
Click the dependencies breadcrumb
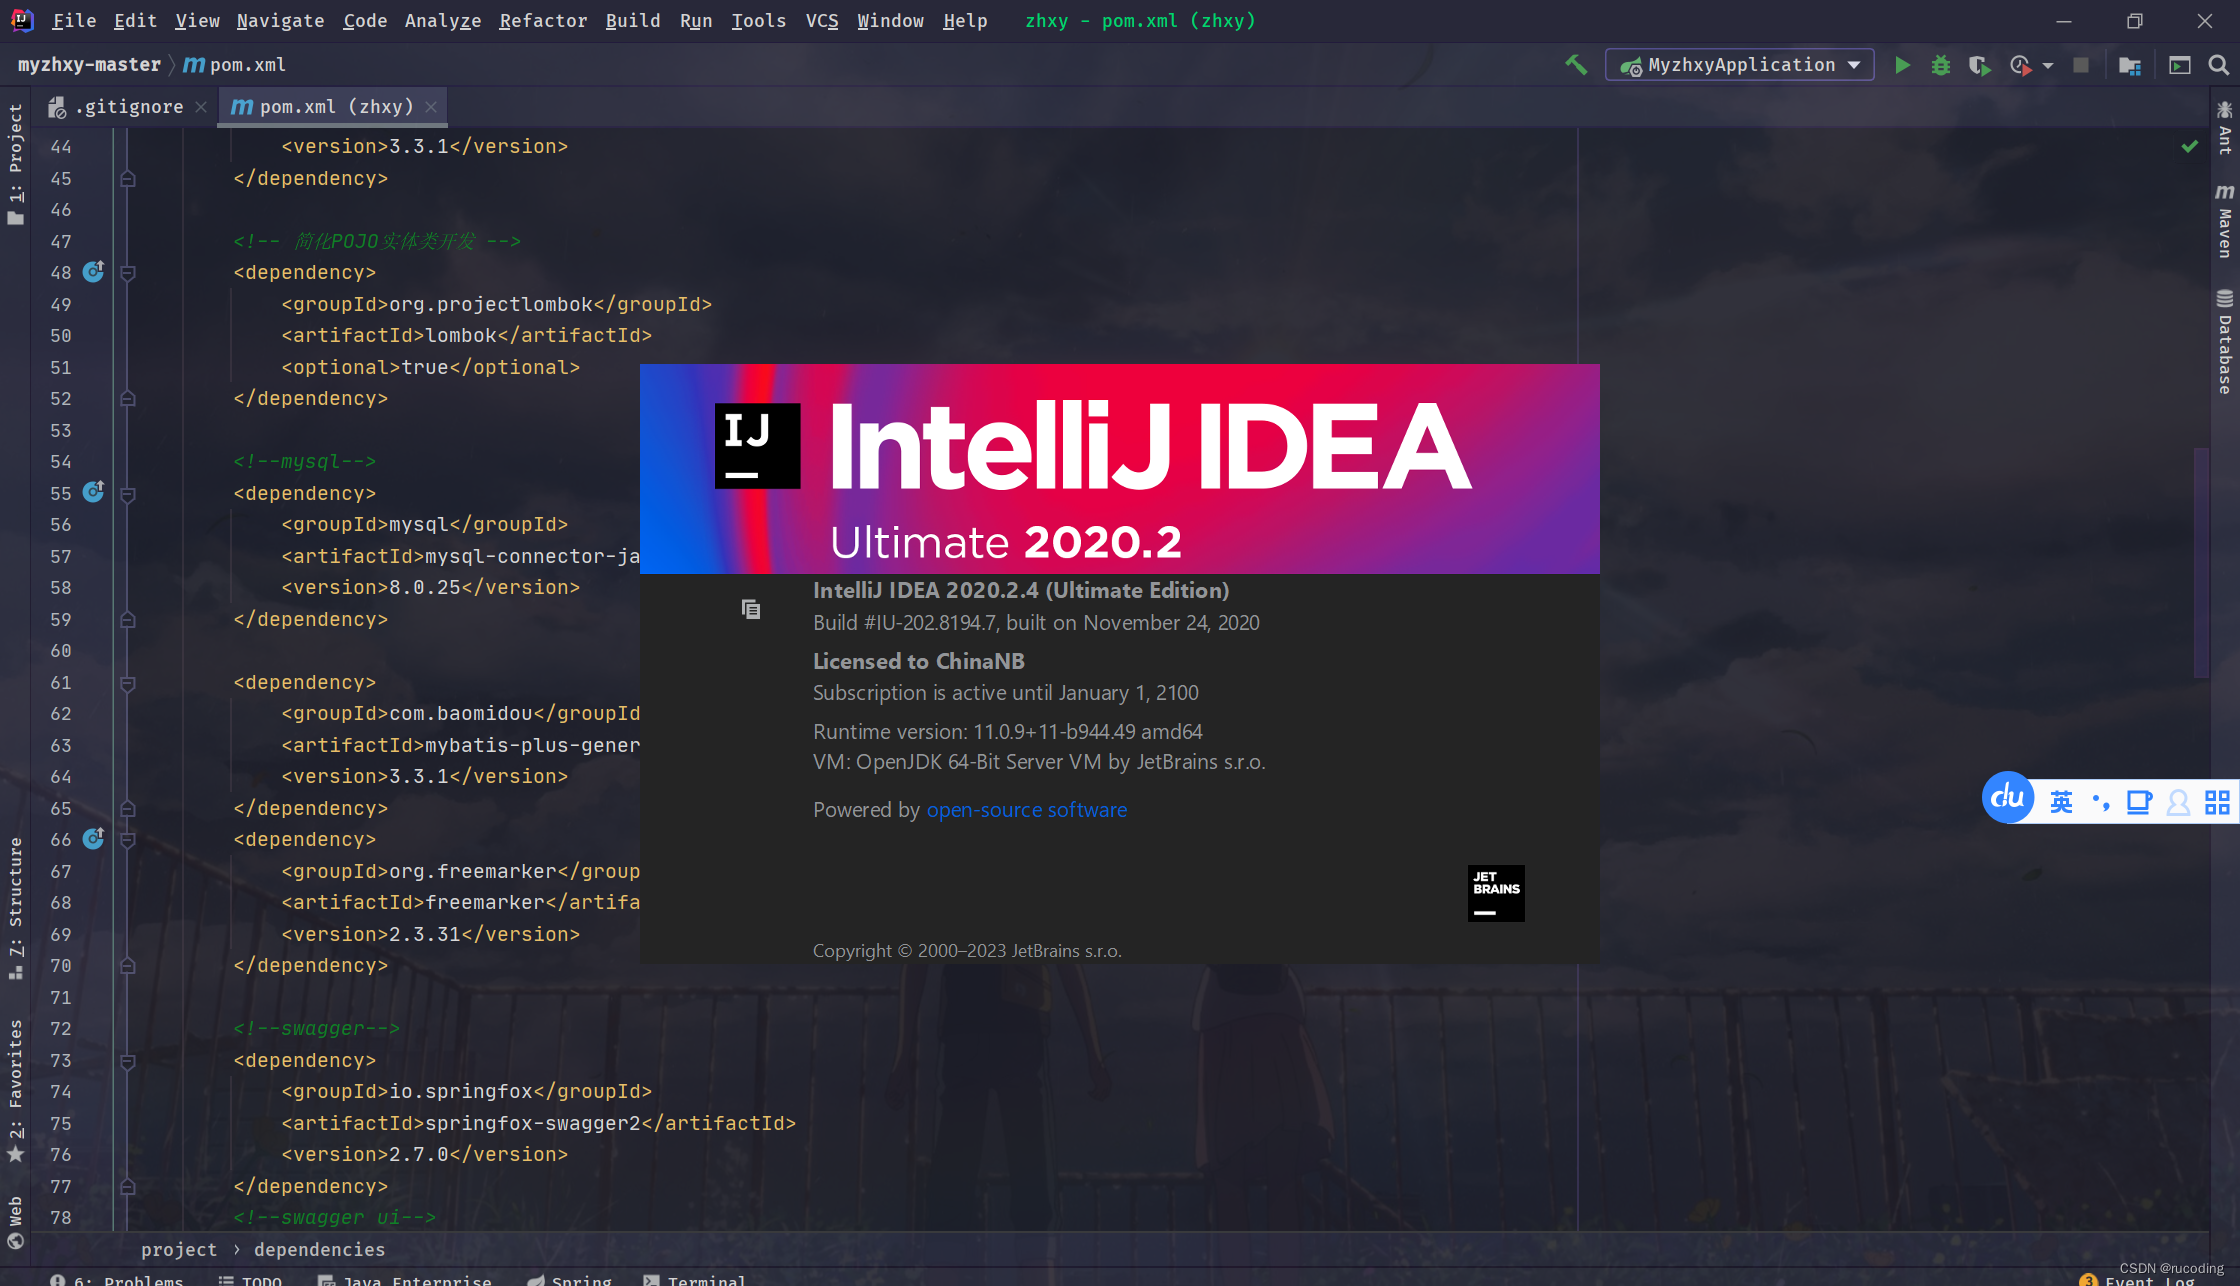click(319, 1249)
